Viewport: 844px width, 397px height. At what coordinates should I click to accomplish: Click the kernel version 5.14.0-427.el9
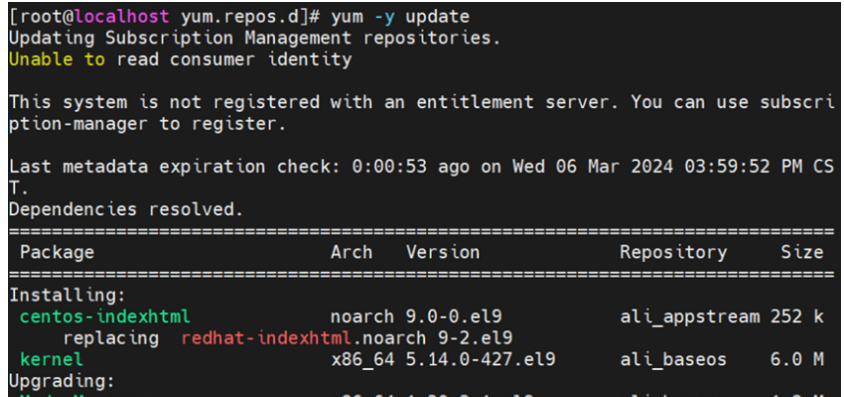click(480, 359)
